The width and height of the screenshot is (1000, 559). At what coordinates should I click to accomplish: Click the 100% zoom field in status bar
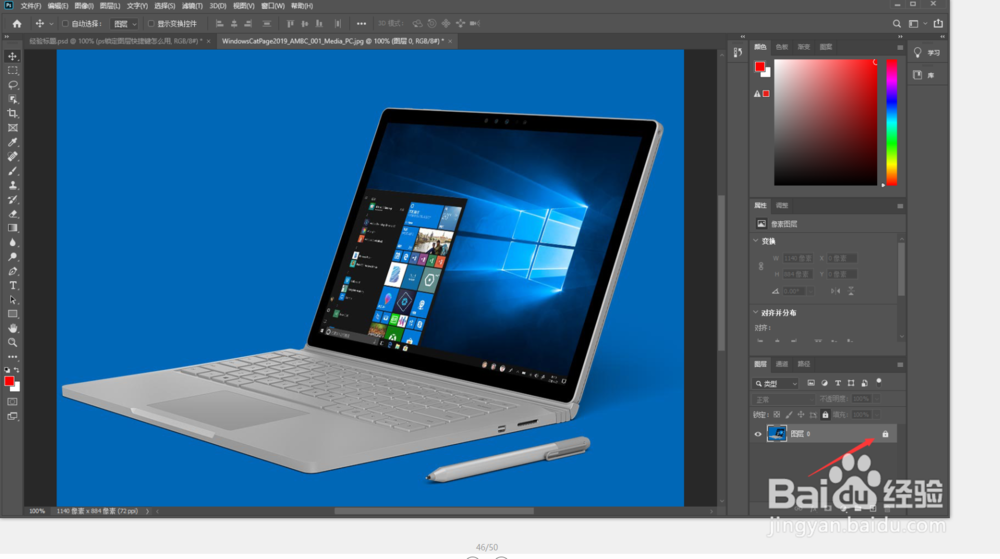click(x=37, y=511)
